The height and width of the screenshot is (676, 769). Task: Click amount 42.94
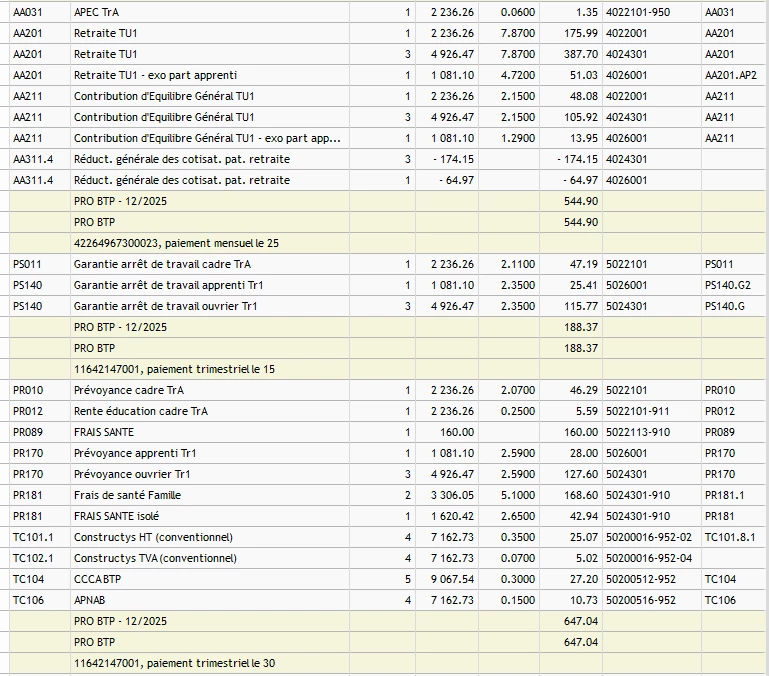(x=584, y=517)
